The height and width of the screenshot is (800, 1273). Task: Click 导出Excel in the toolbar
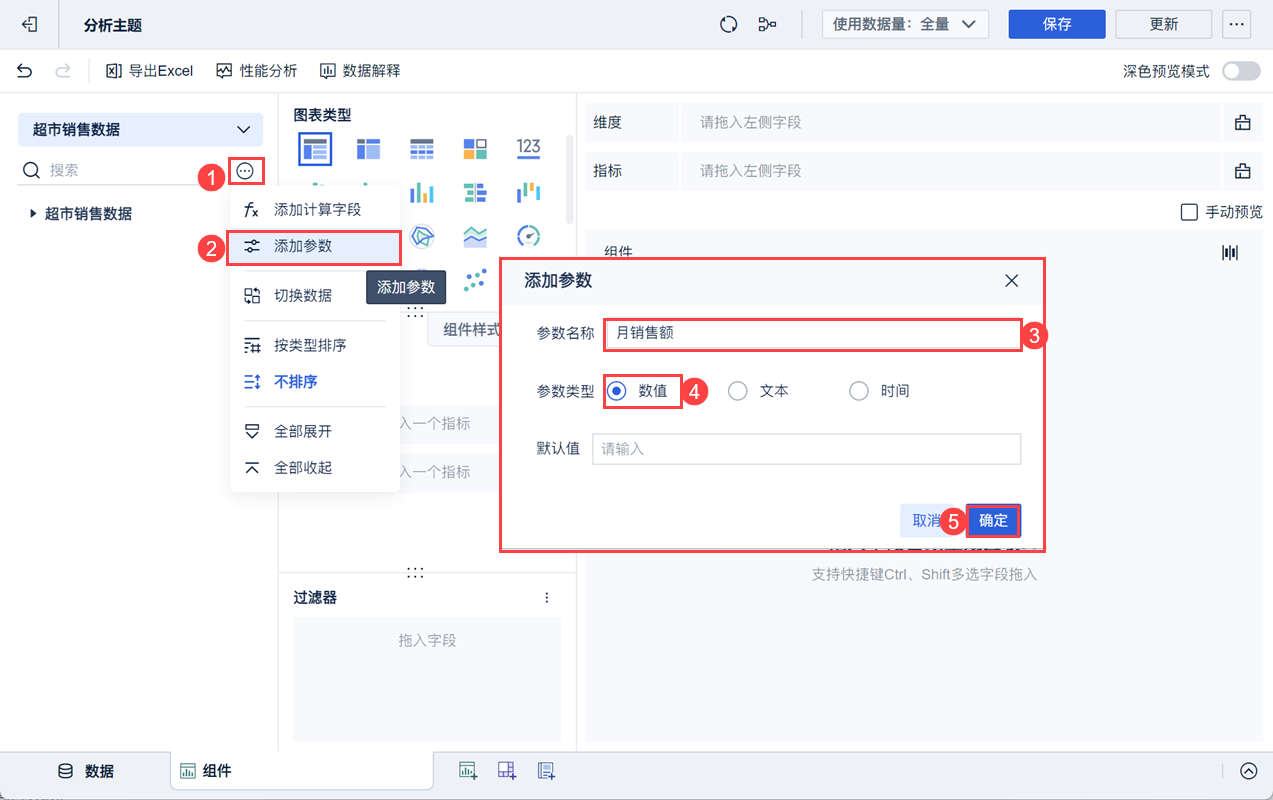(x=150, y=71)
